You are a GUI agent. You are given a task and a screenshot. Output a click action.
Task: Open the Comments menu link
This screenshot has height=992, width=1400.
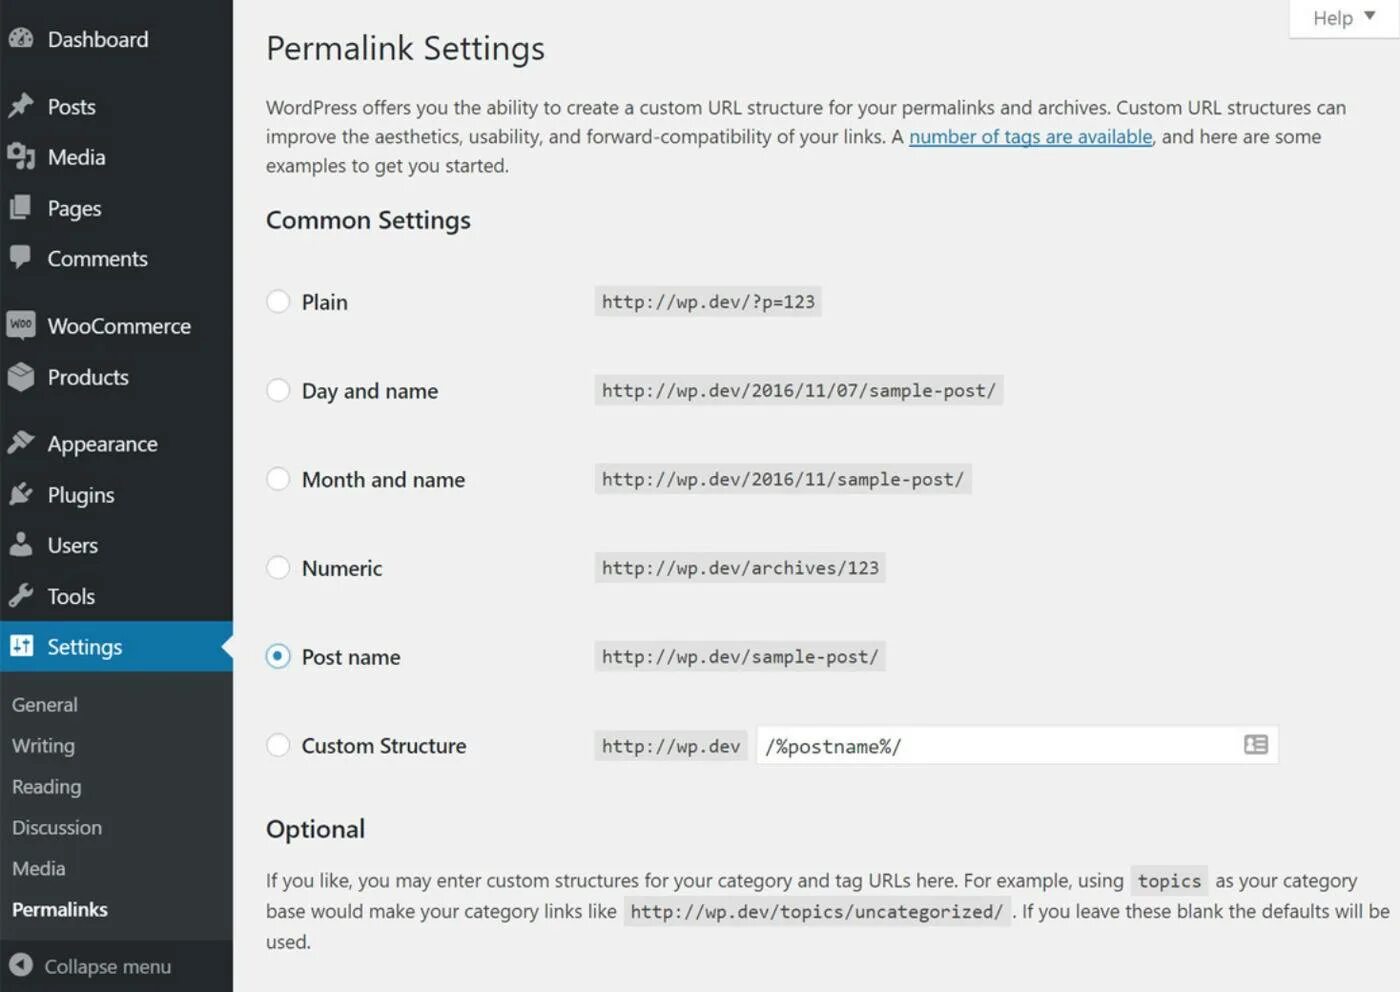click(97, 259)
